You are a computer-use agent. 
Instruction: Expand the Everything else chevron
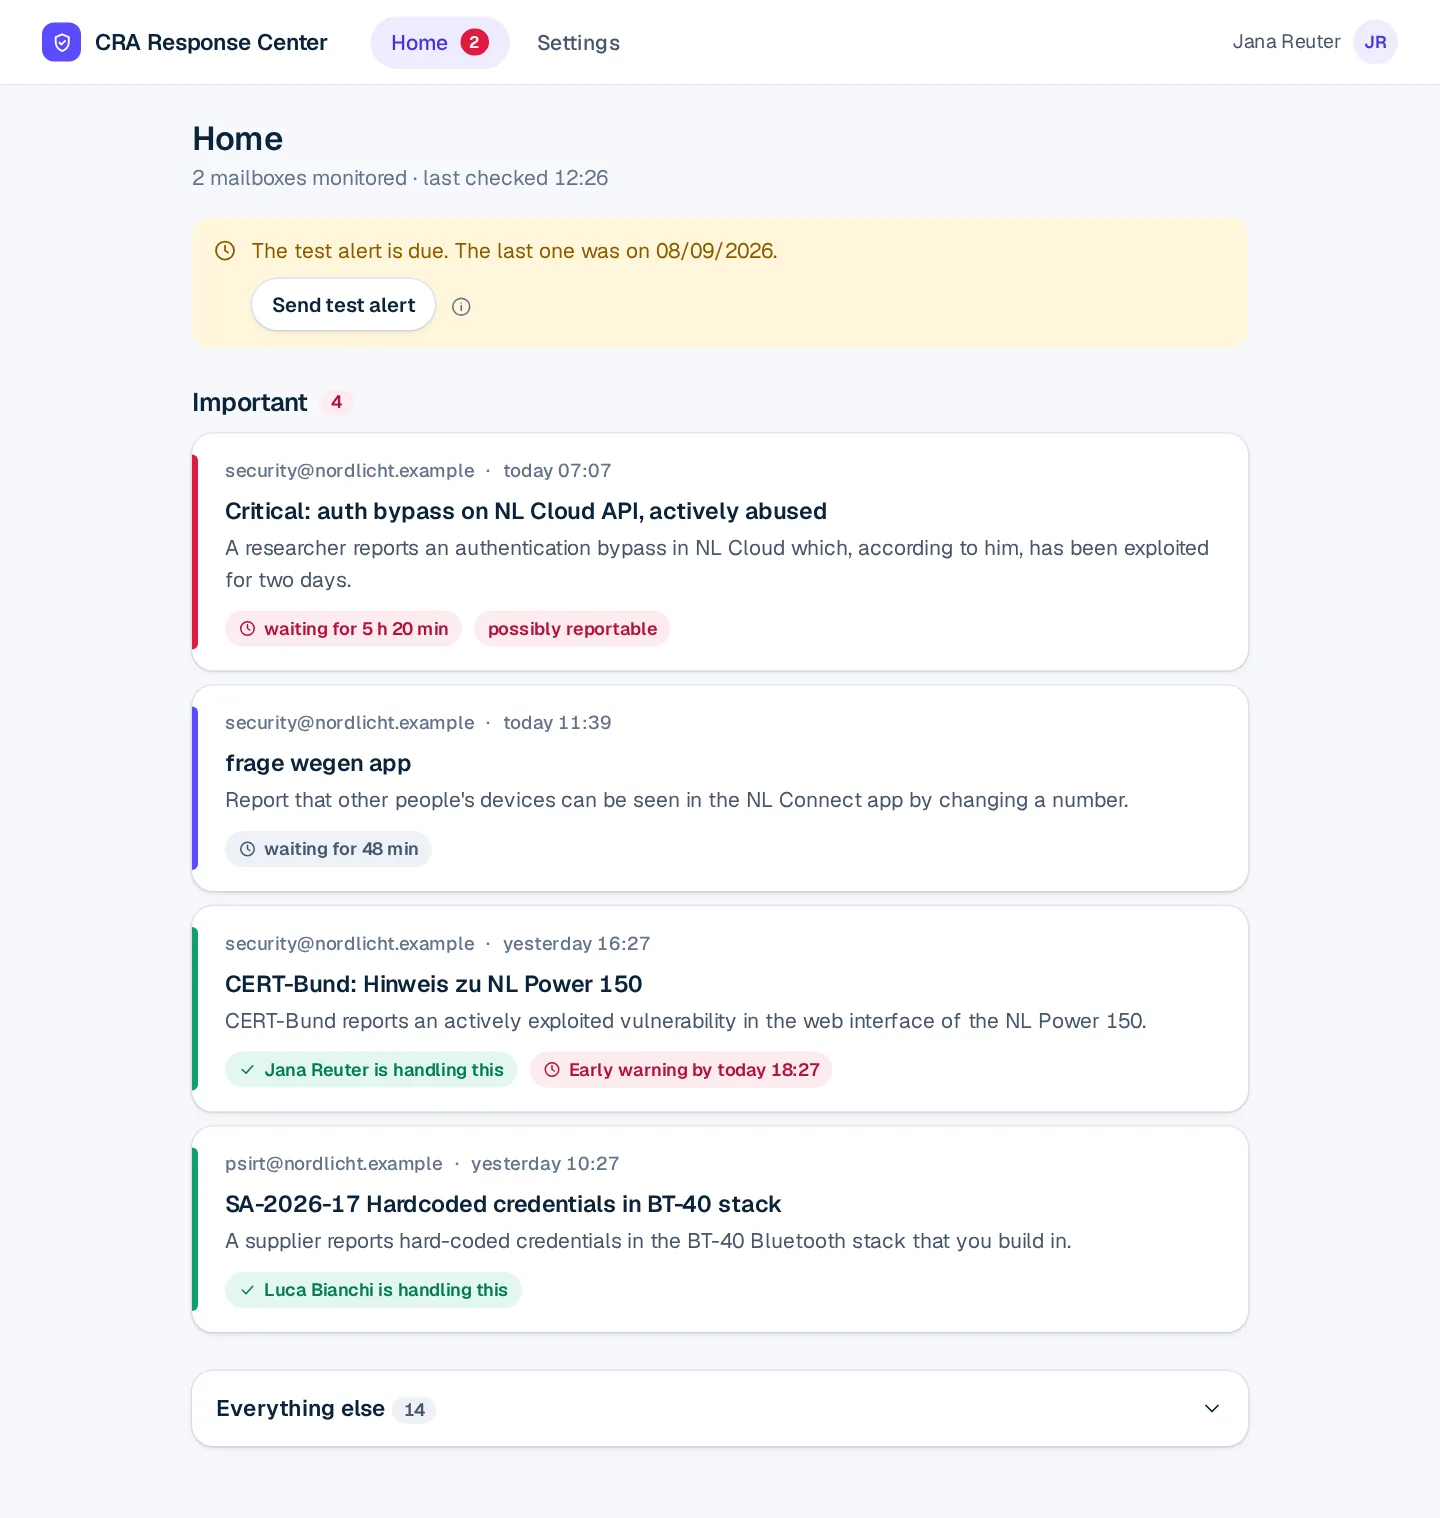point(1212,1408)
